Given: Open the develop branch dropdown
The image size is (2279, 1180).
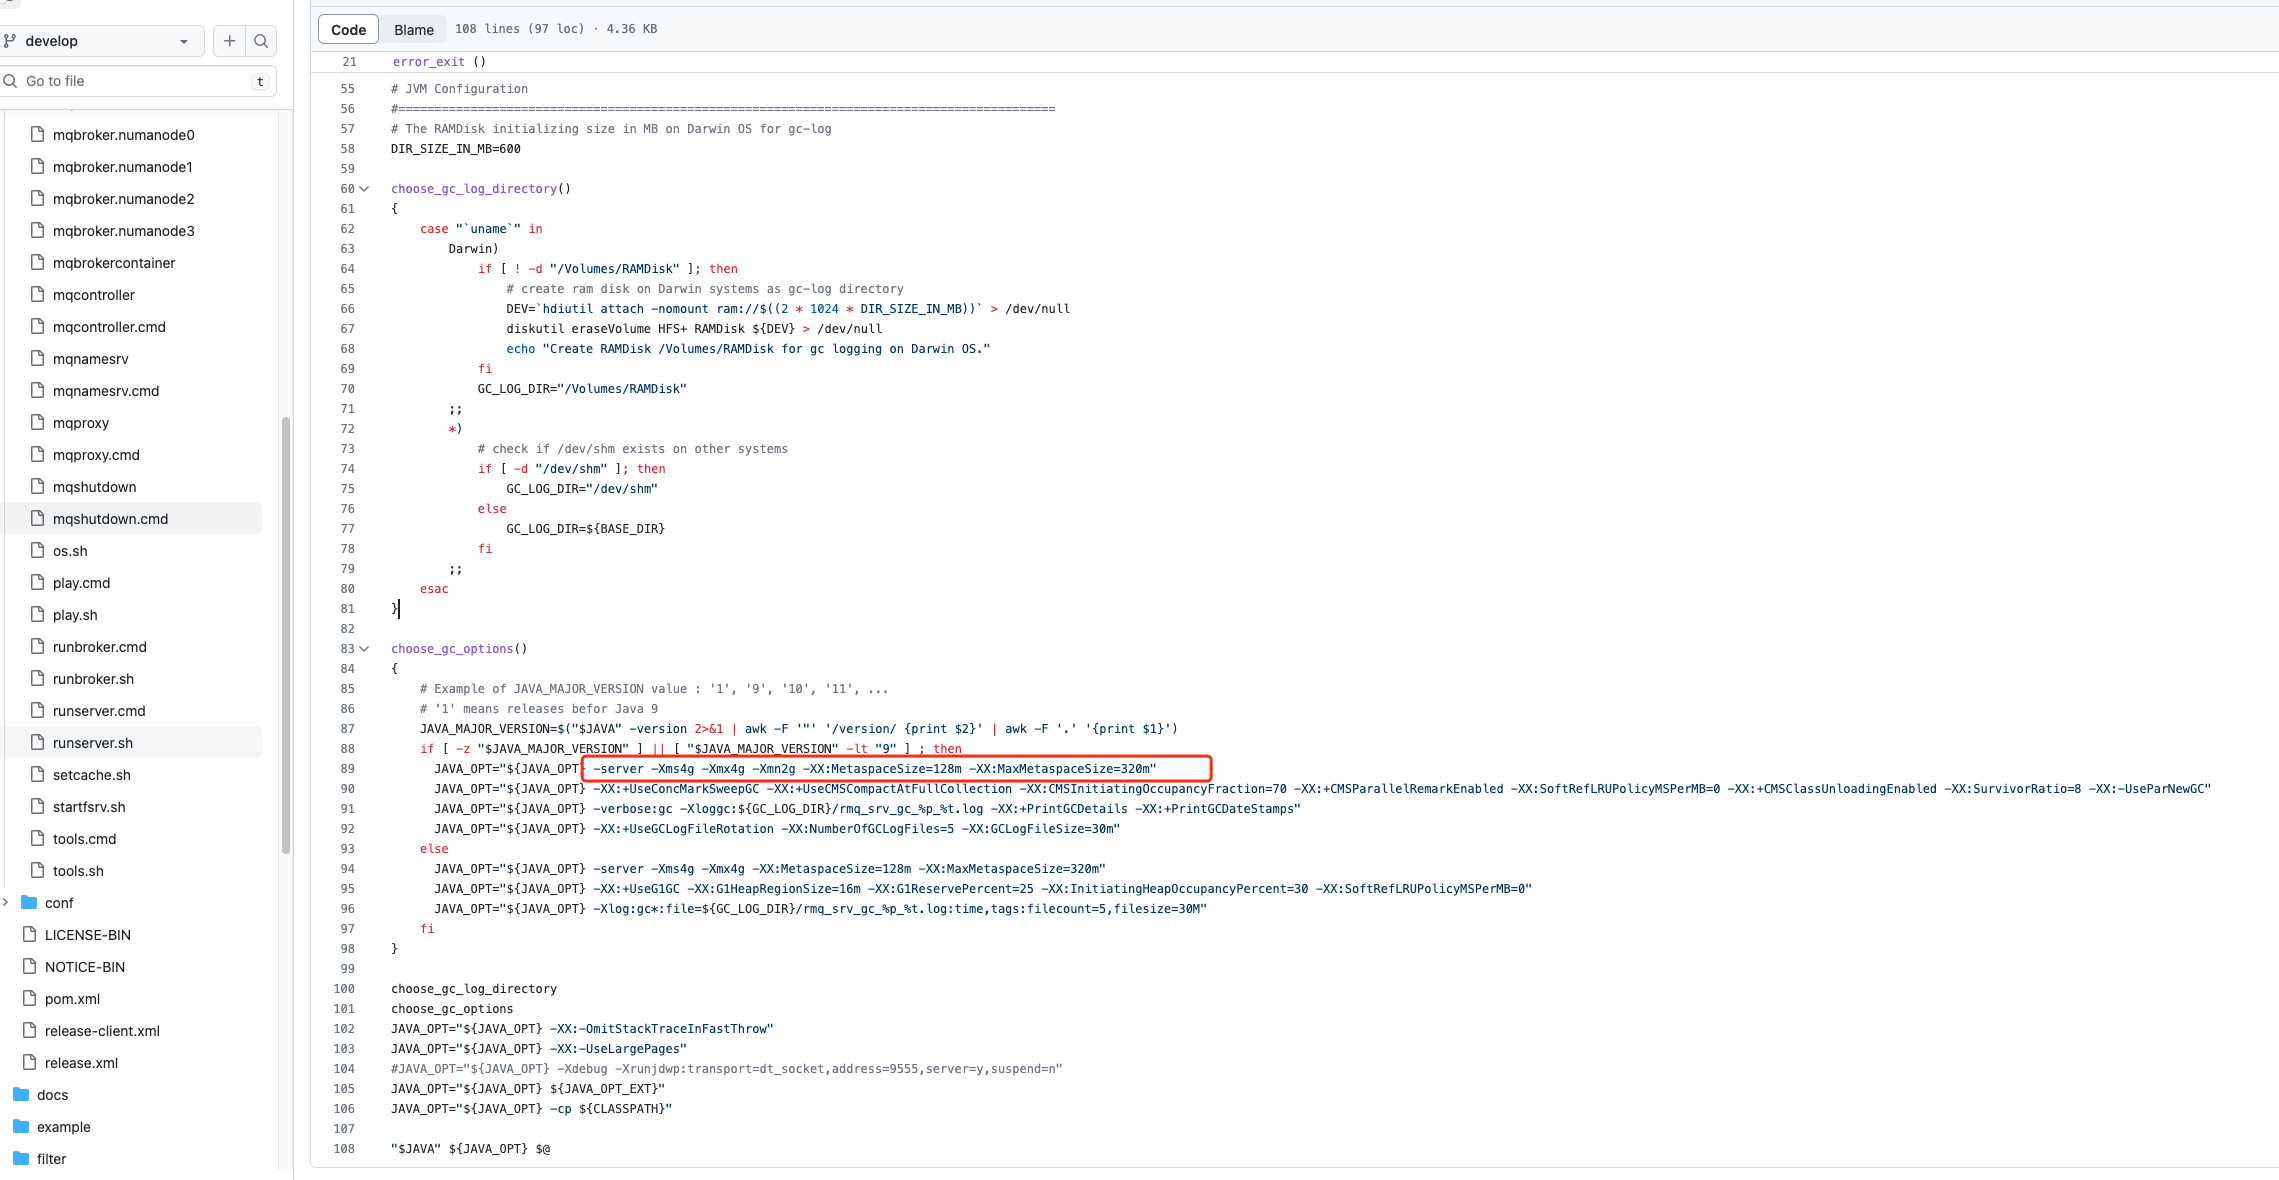Looking at the screenshot, I should tap(184, 41).
